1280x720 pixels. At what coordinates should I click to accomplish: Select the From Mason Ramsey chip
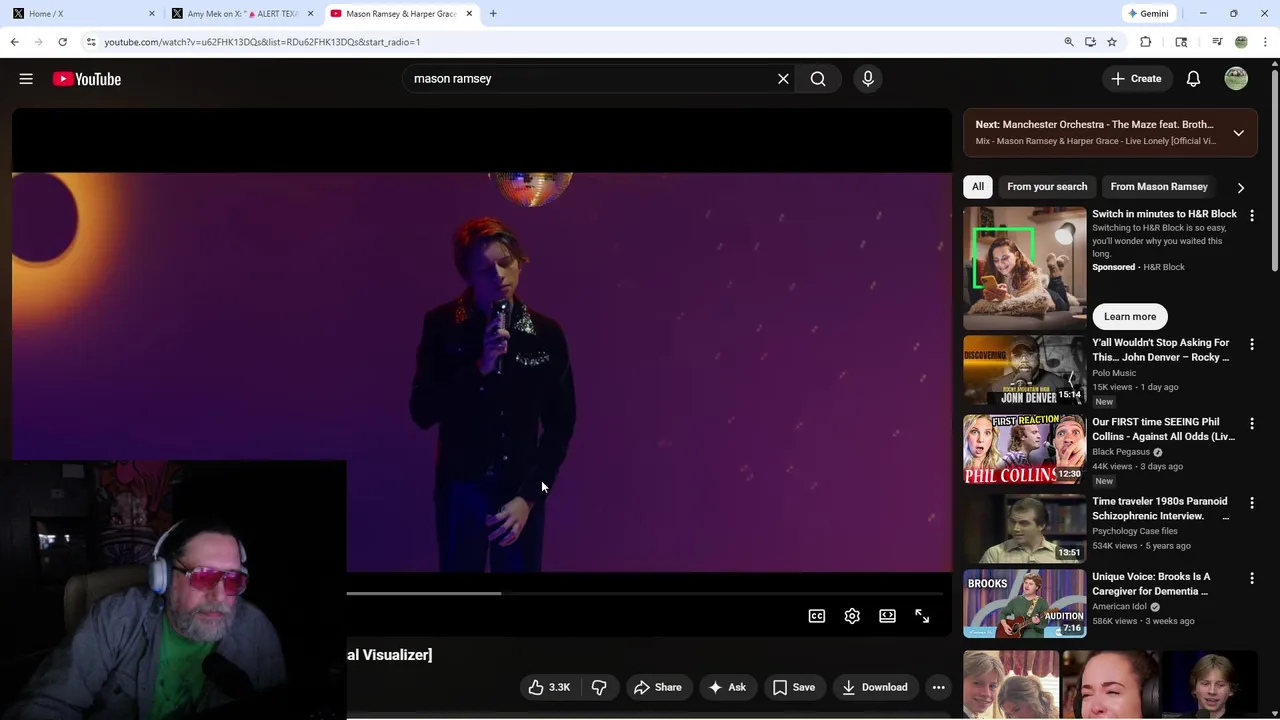click(x=1159, y=187)
